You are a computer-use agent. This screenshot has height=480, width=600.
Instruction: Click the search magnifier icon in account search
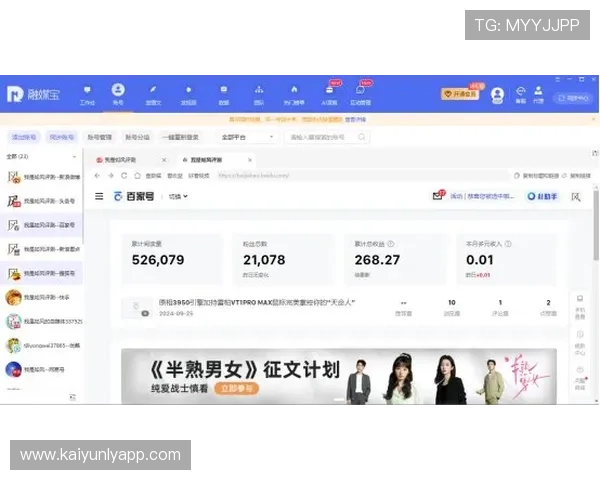pos(362,137)
